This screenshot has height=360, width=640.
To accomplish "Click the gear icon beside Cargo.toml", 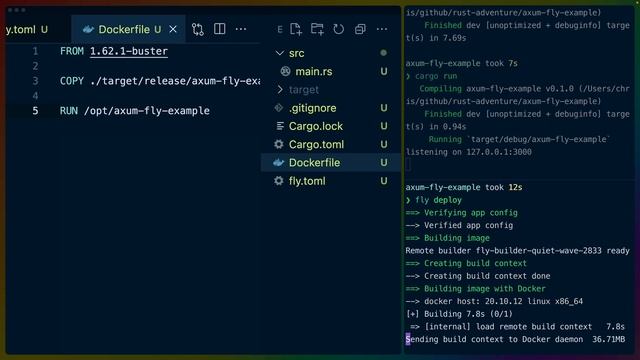I will (x=279, y=144).
